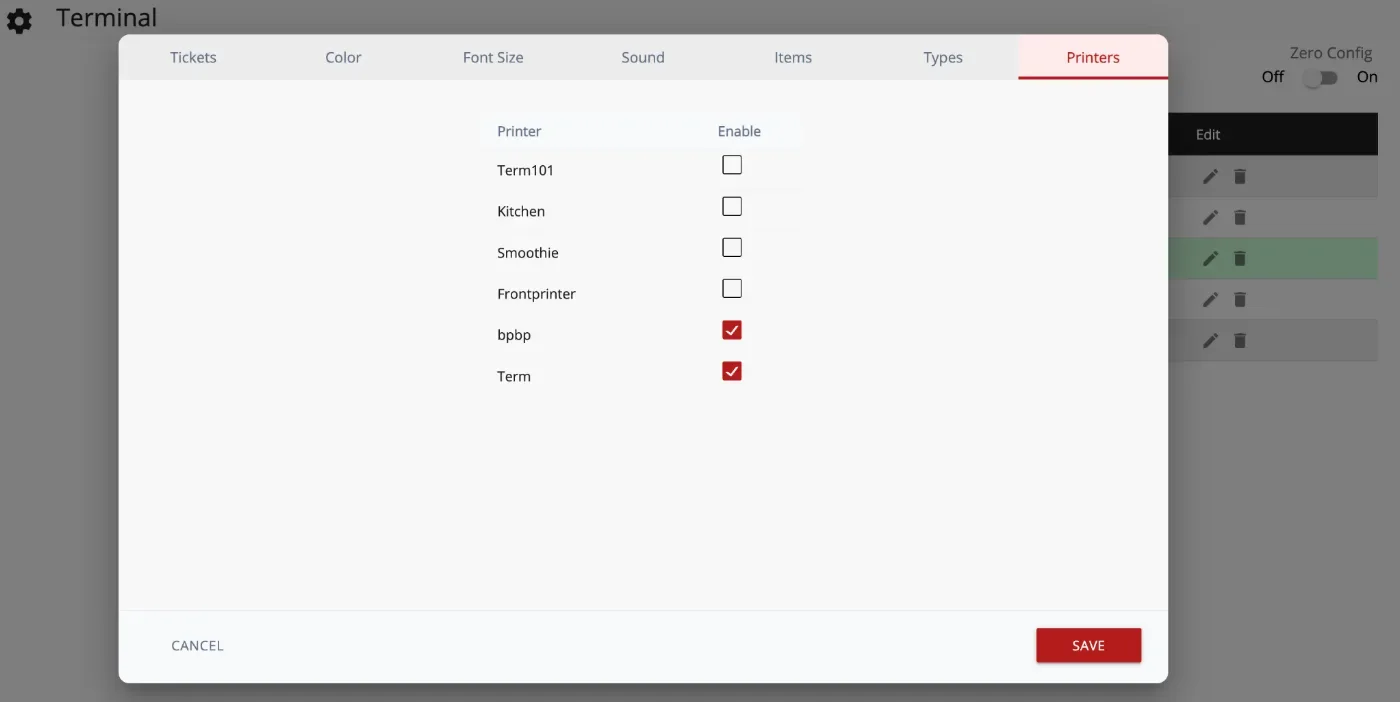
Task: Click the trash delete icon in the first row
Action: (1240, 176)
